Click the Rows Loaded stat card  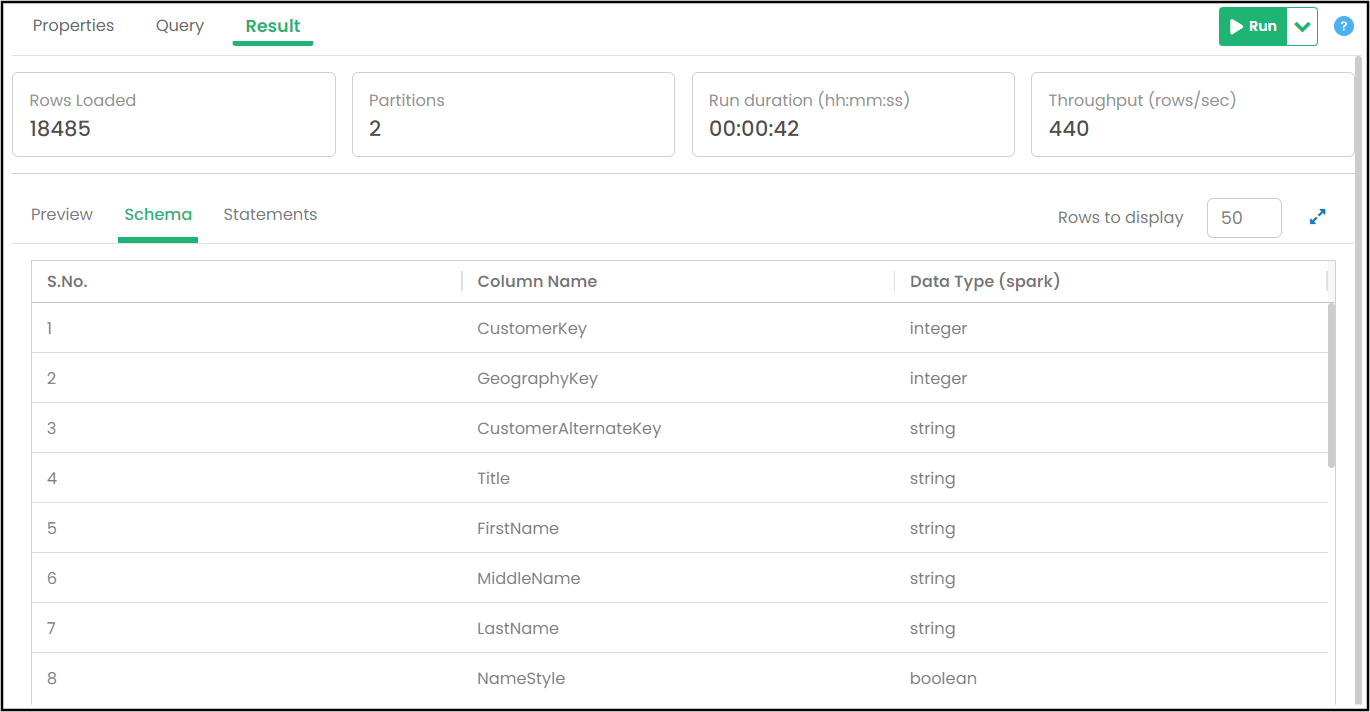click(173, 114)
